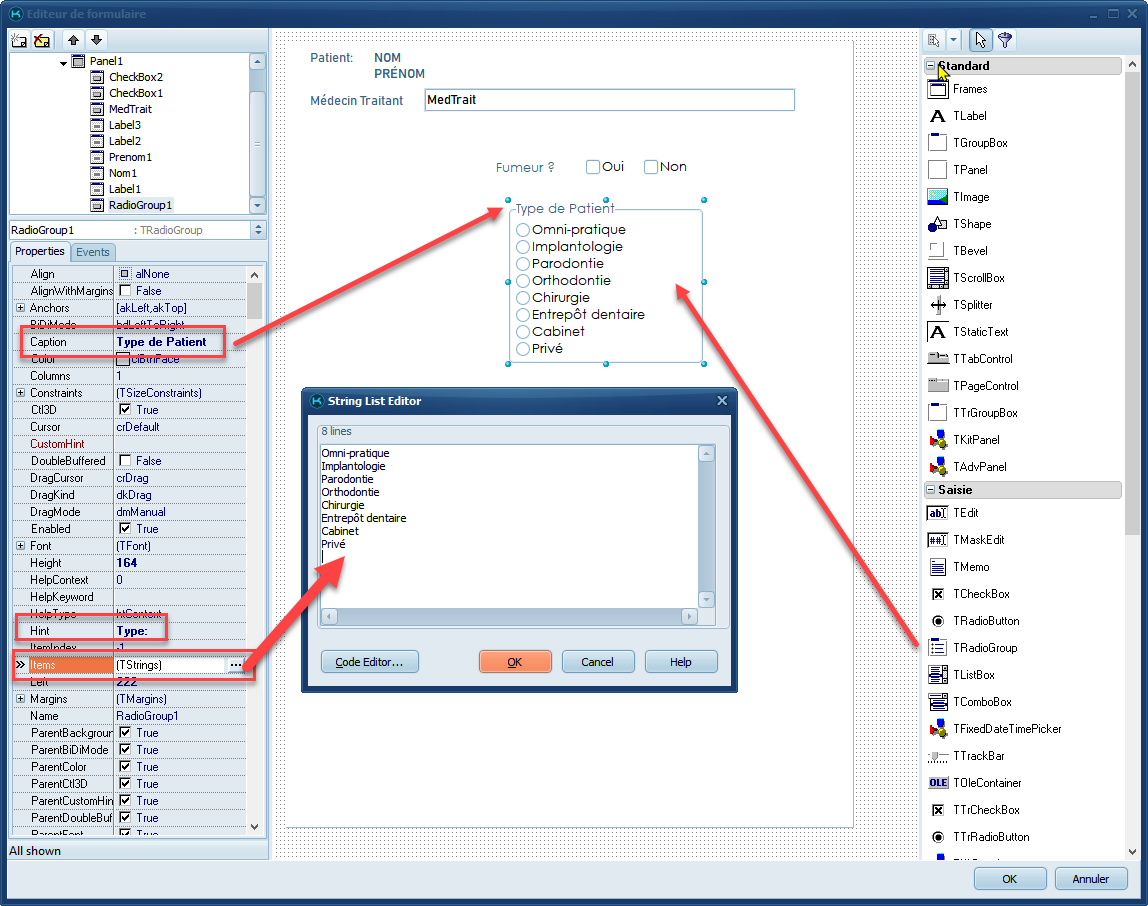
Task: Click the move up arrow icon
Action: [74, 40]
